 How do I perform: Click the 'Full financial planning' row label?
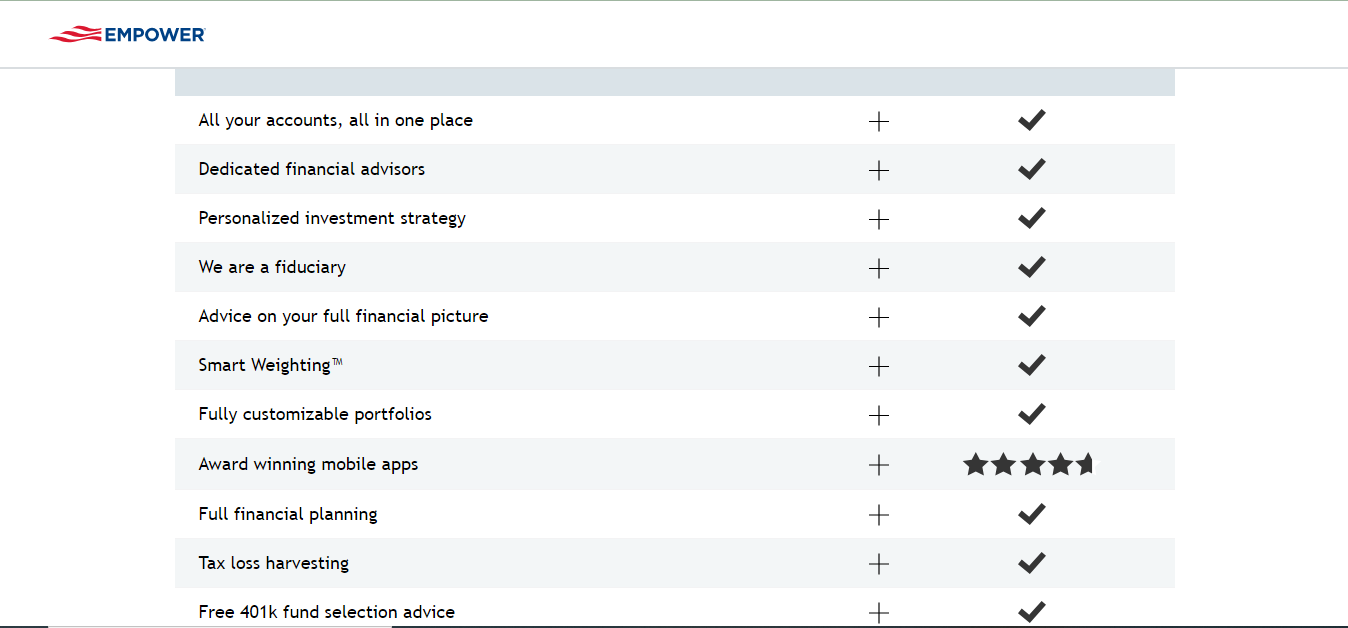coord(288,515)
